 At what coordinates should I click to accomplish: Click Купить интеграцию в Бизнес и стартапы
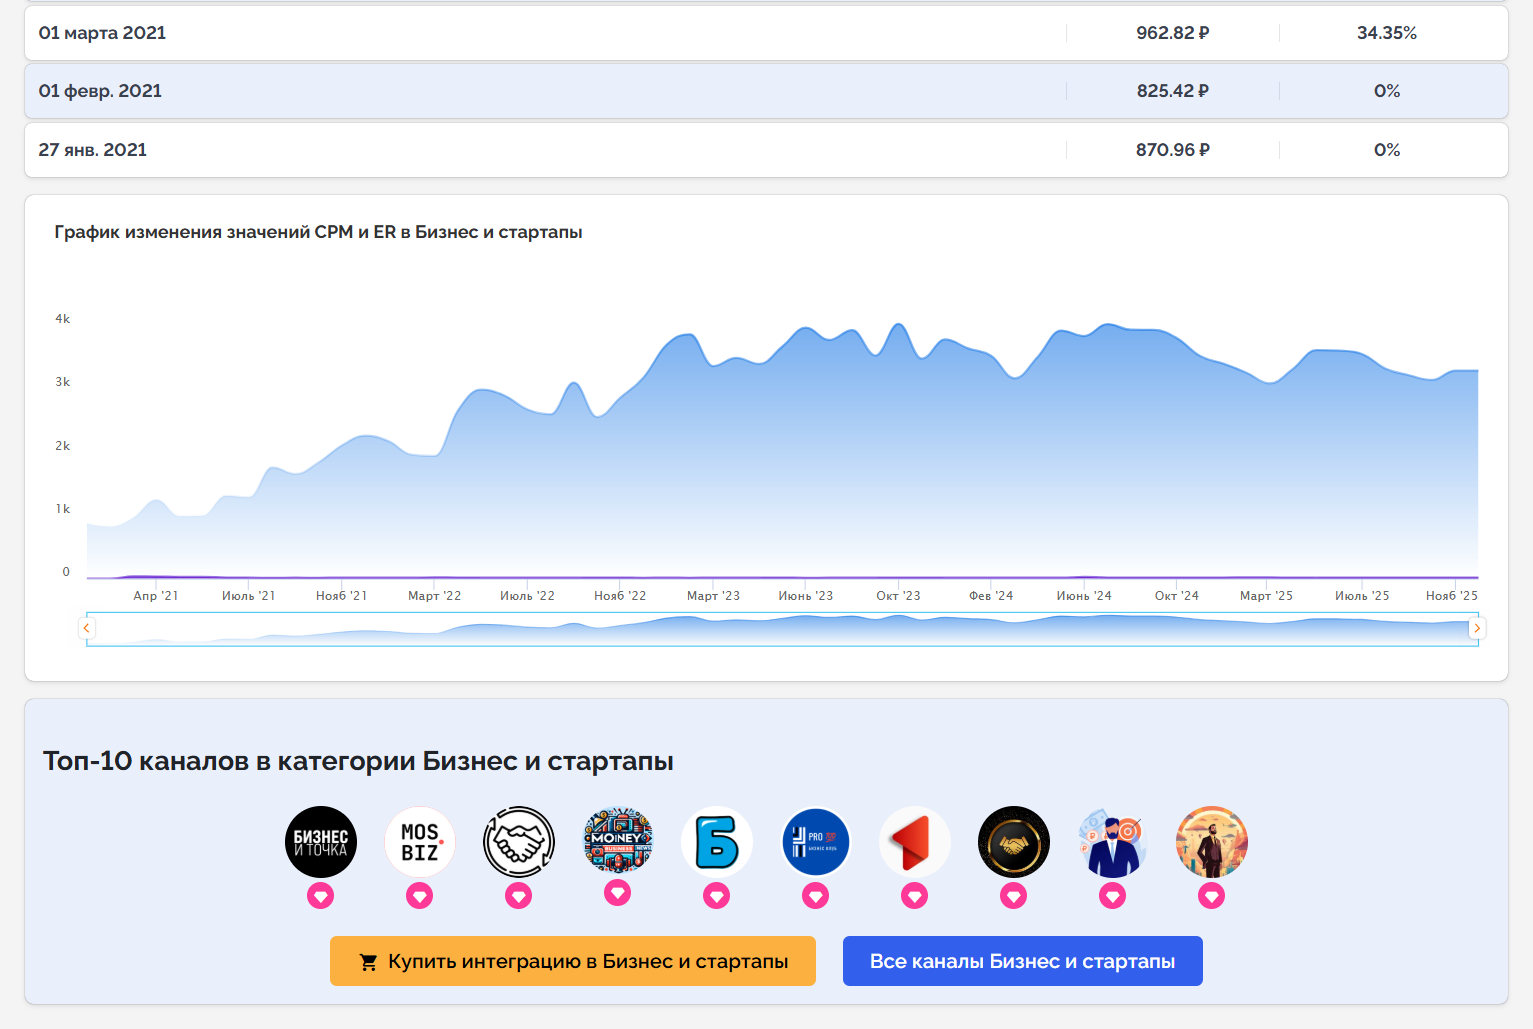[573, 961]
